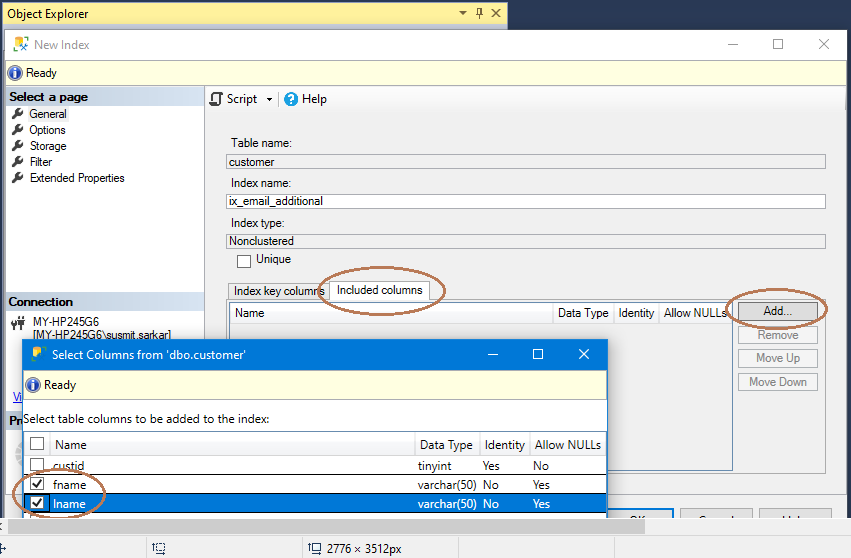Pin the Object Explorer panel
851x558 pixels.
coord(479,14)
